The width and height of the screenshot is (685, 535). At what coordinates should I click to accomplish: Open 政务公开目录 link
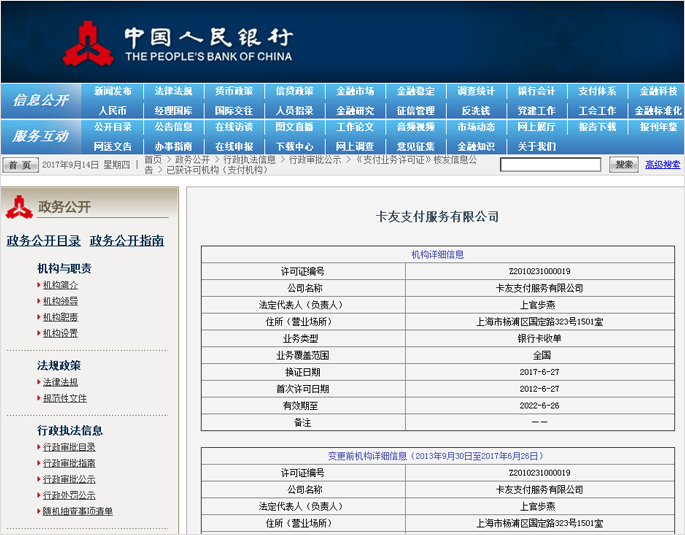click(44, 241)
